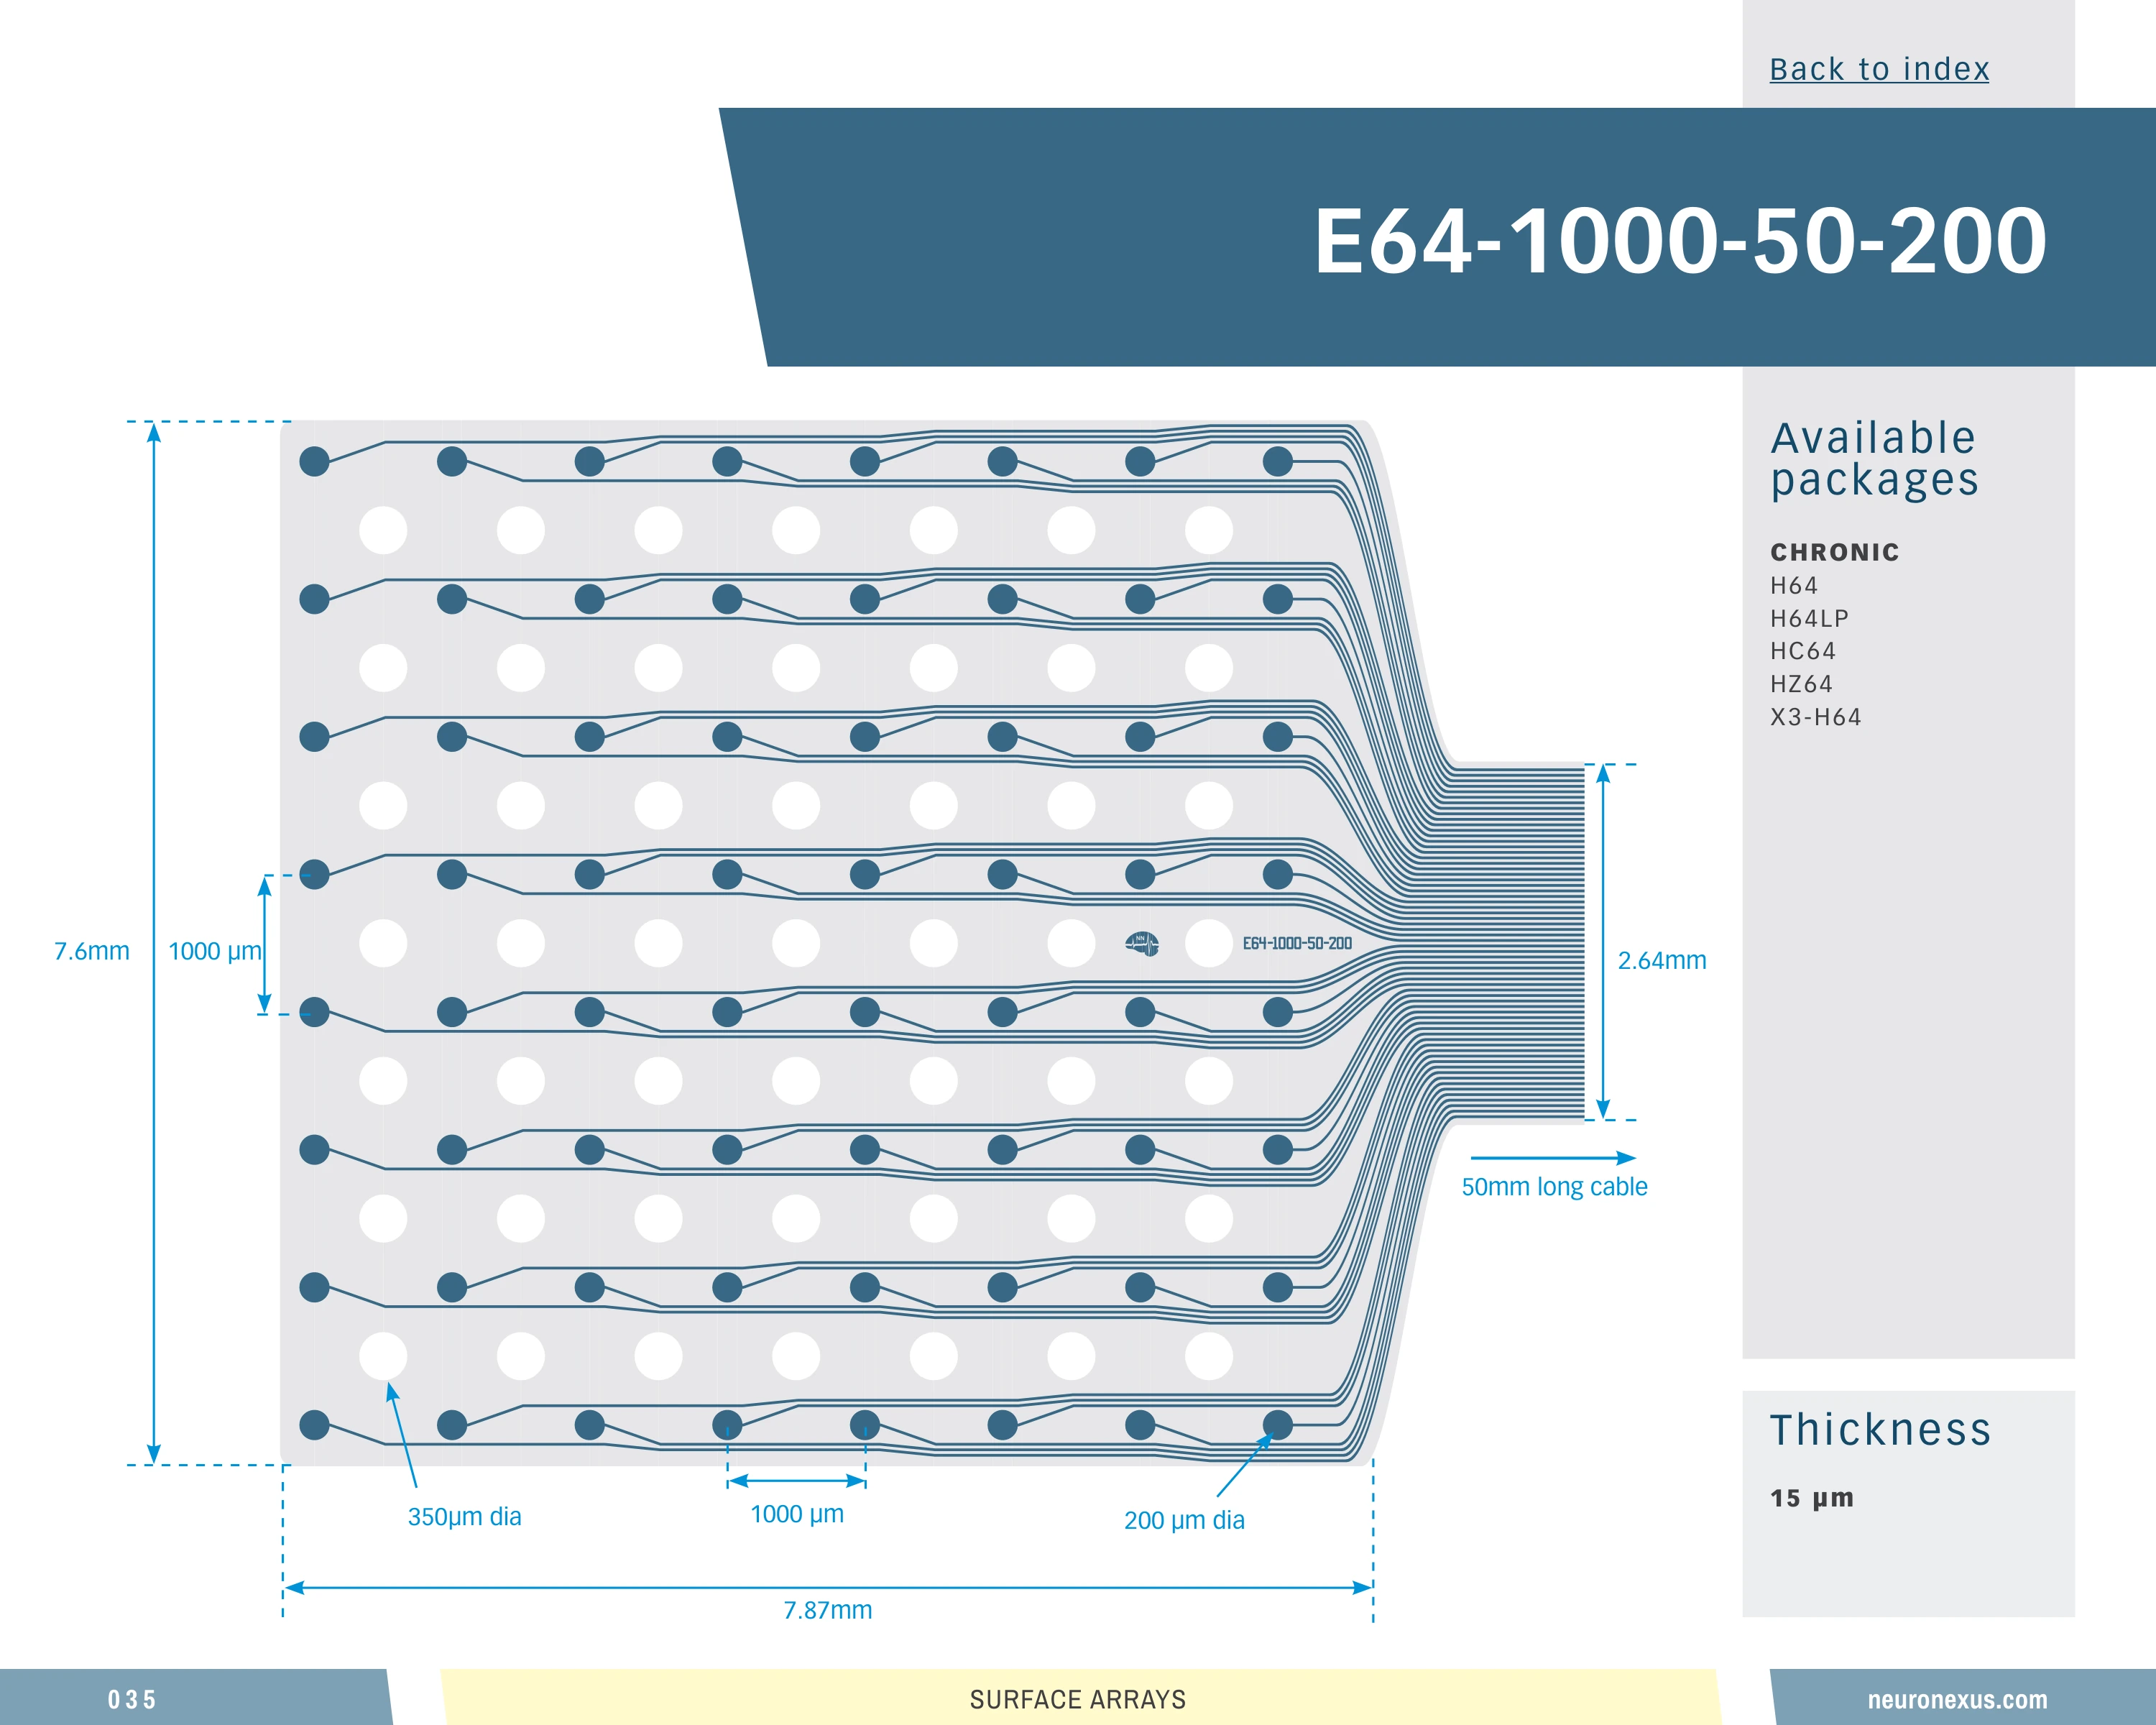Select the X3-H64 package entry

[x=1815, y=717]
